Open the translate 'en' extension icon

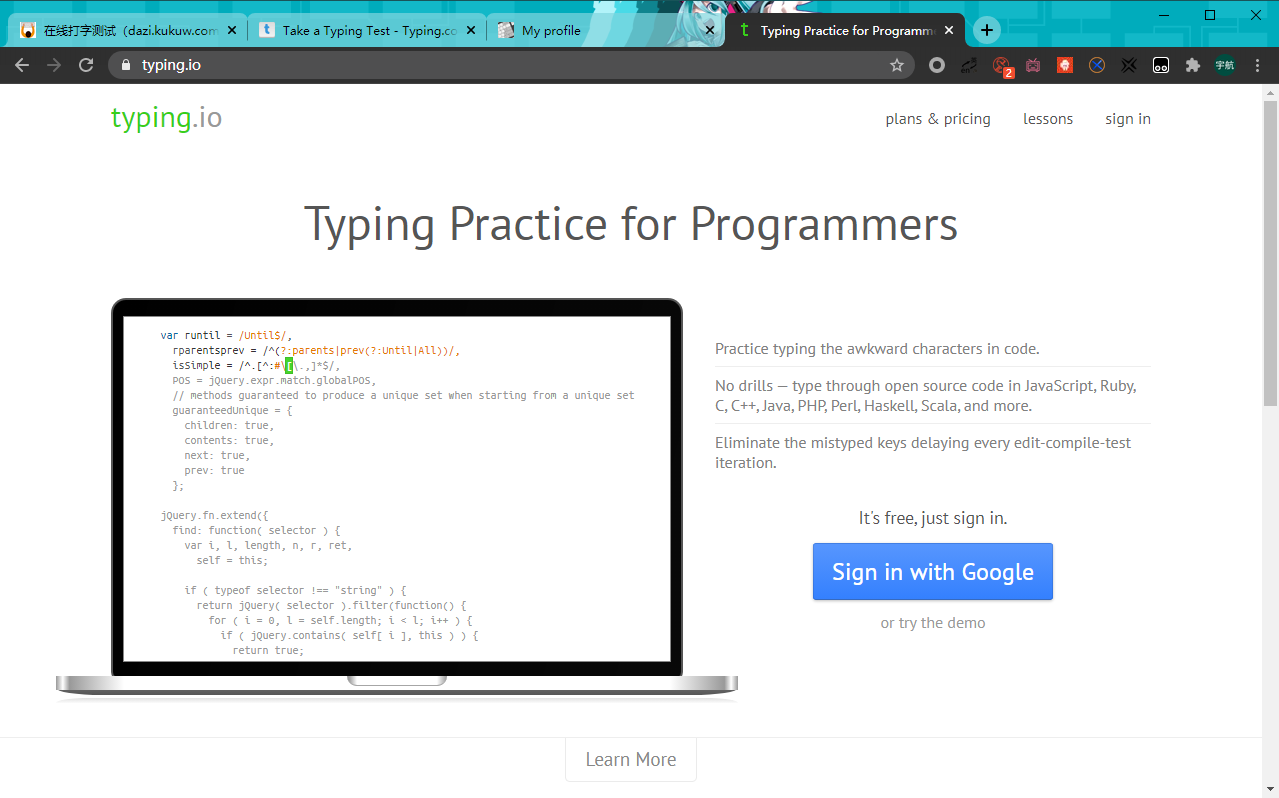point(969,65)
